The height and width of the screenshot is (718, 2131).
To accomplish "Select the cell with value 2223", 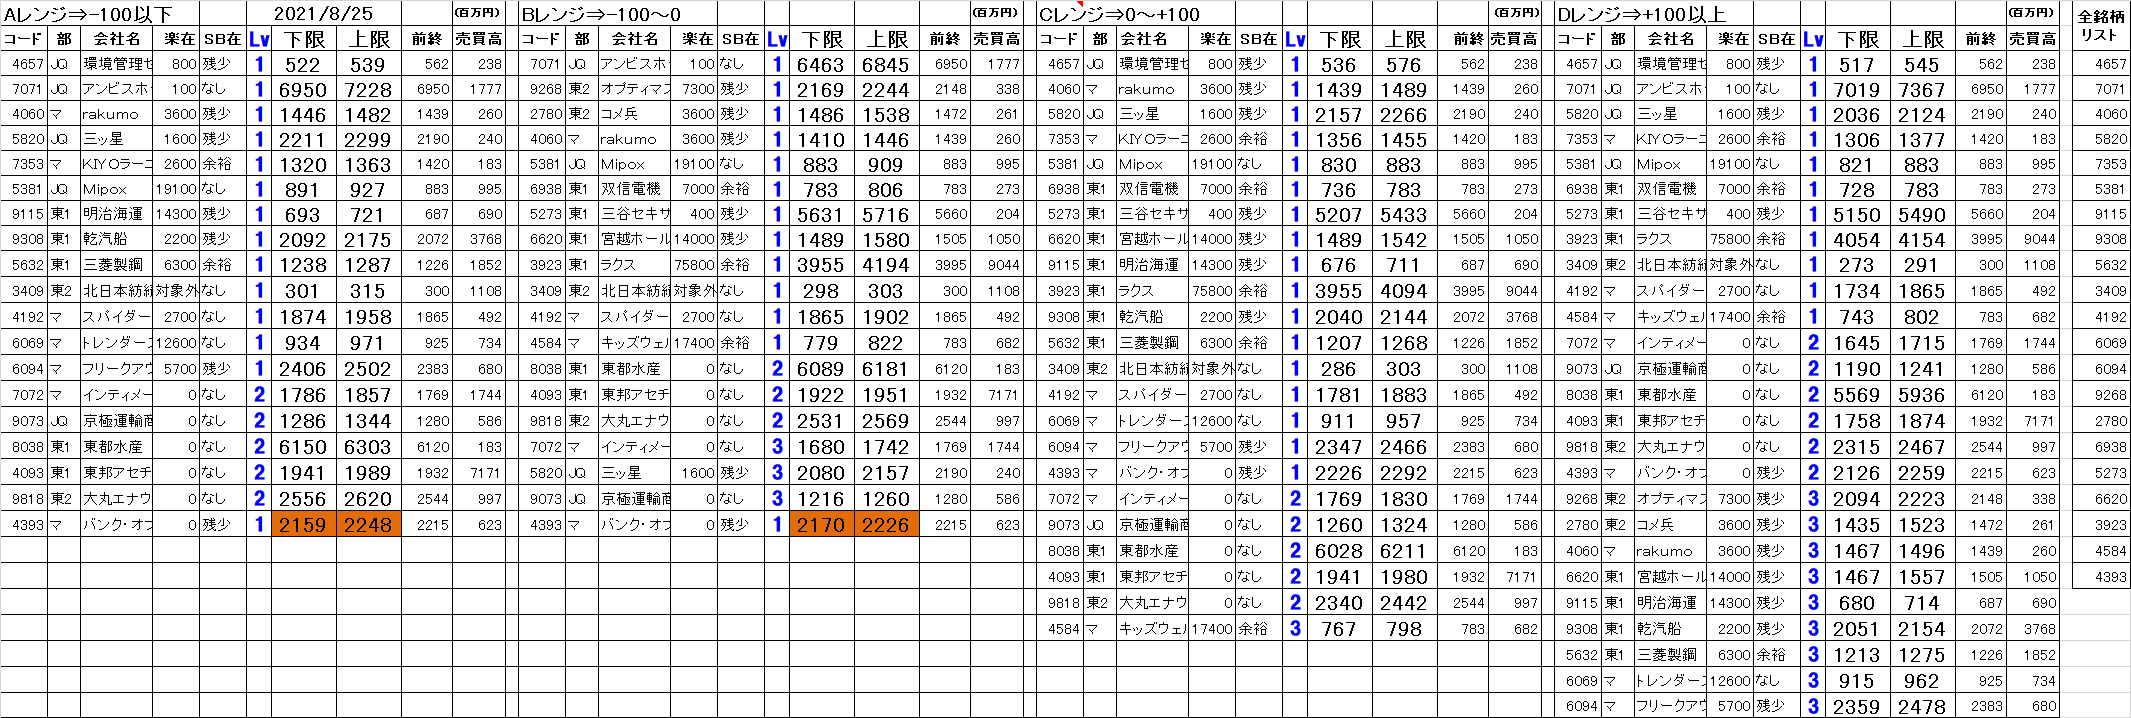I will pos(1922,498).
